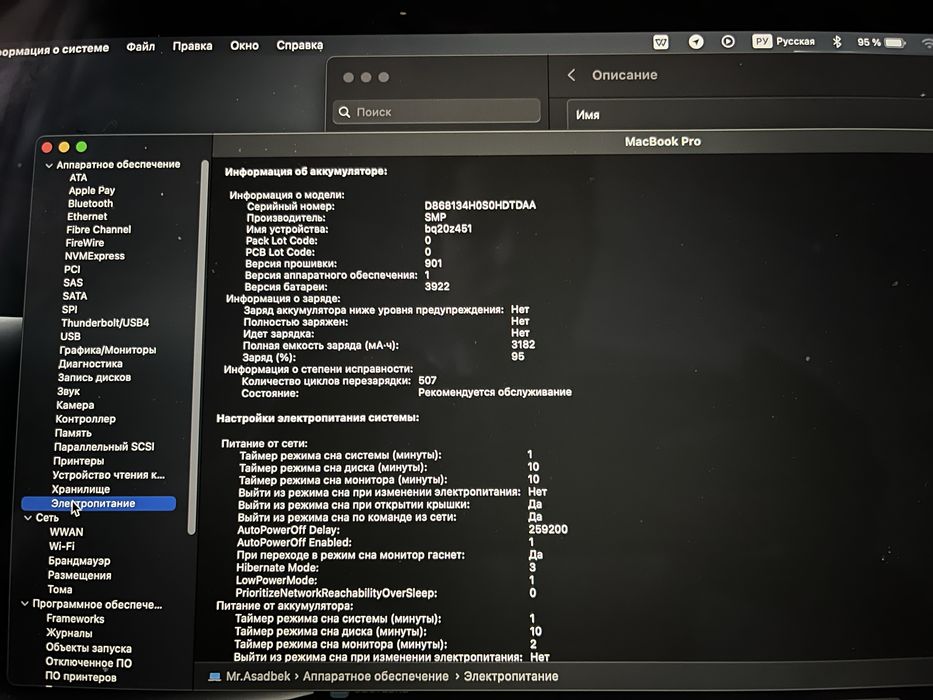This screenshot has width=933, height=700.
Task: Select Apple Pay in the sidebar
Action: click(x=92, y=190)
